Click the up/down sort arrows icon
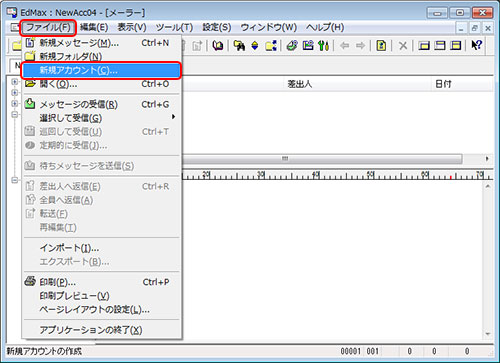Image resolution: width=500 pixels, height=363 pixels. [x=255, y=46]
